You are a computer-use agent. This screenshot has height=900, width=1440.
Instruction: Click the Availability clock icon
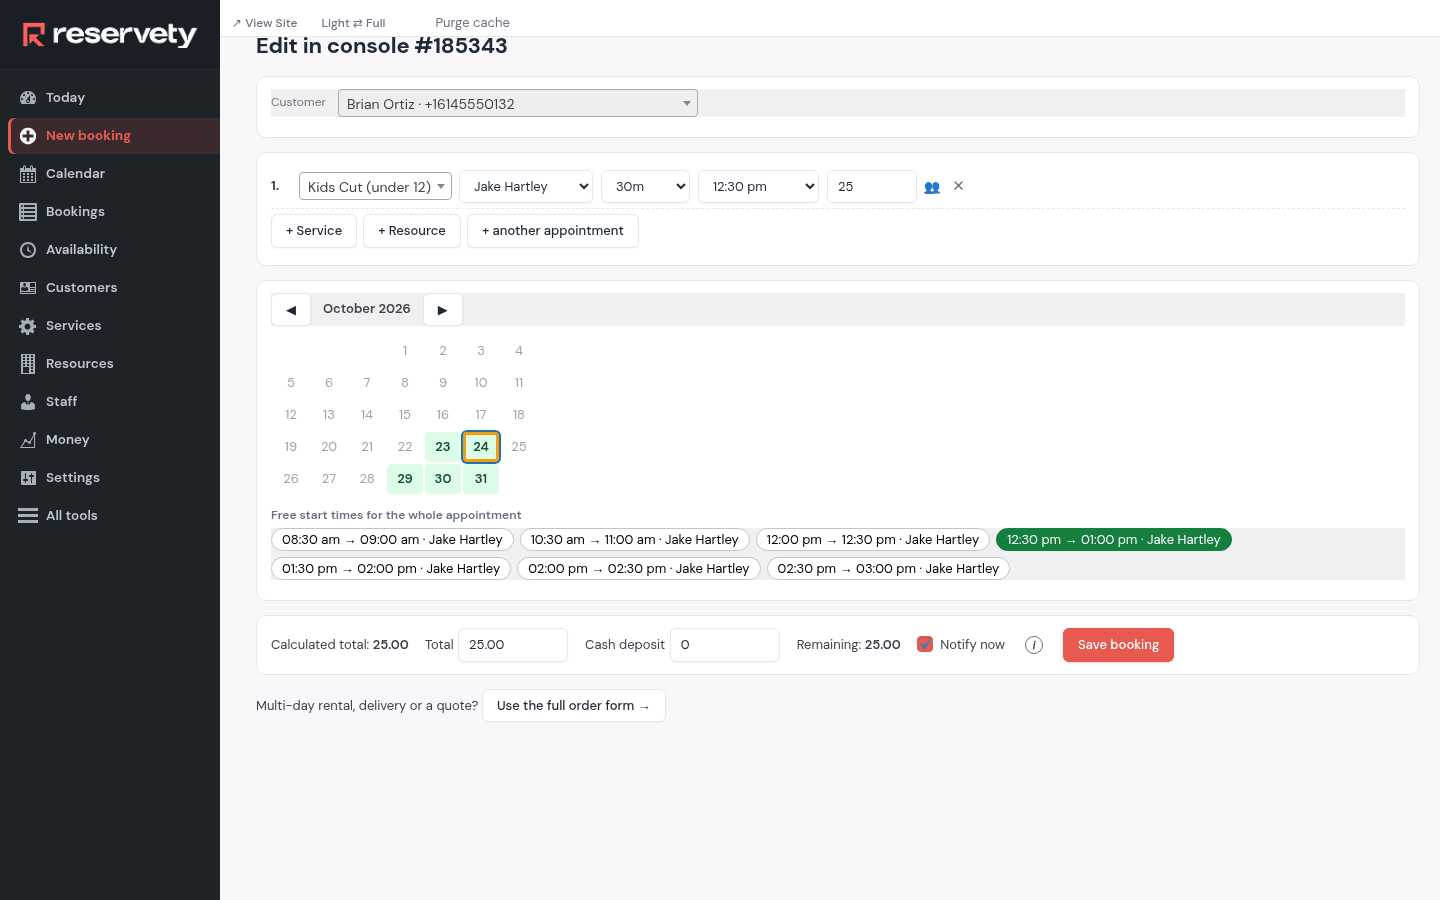tap(28, 250)
